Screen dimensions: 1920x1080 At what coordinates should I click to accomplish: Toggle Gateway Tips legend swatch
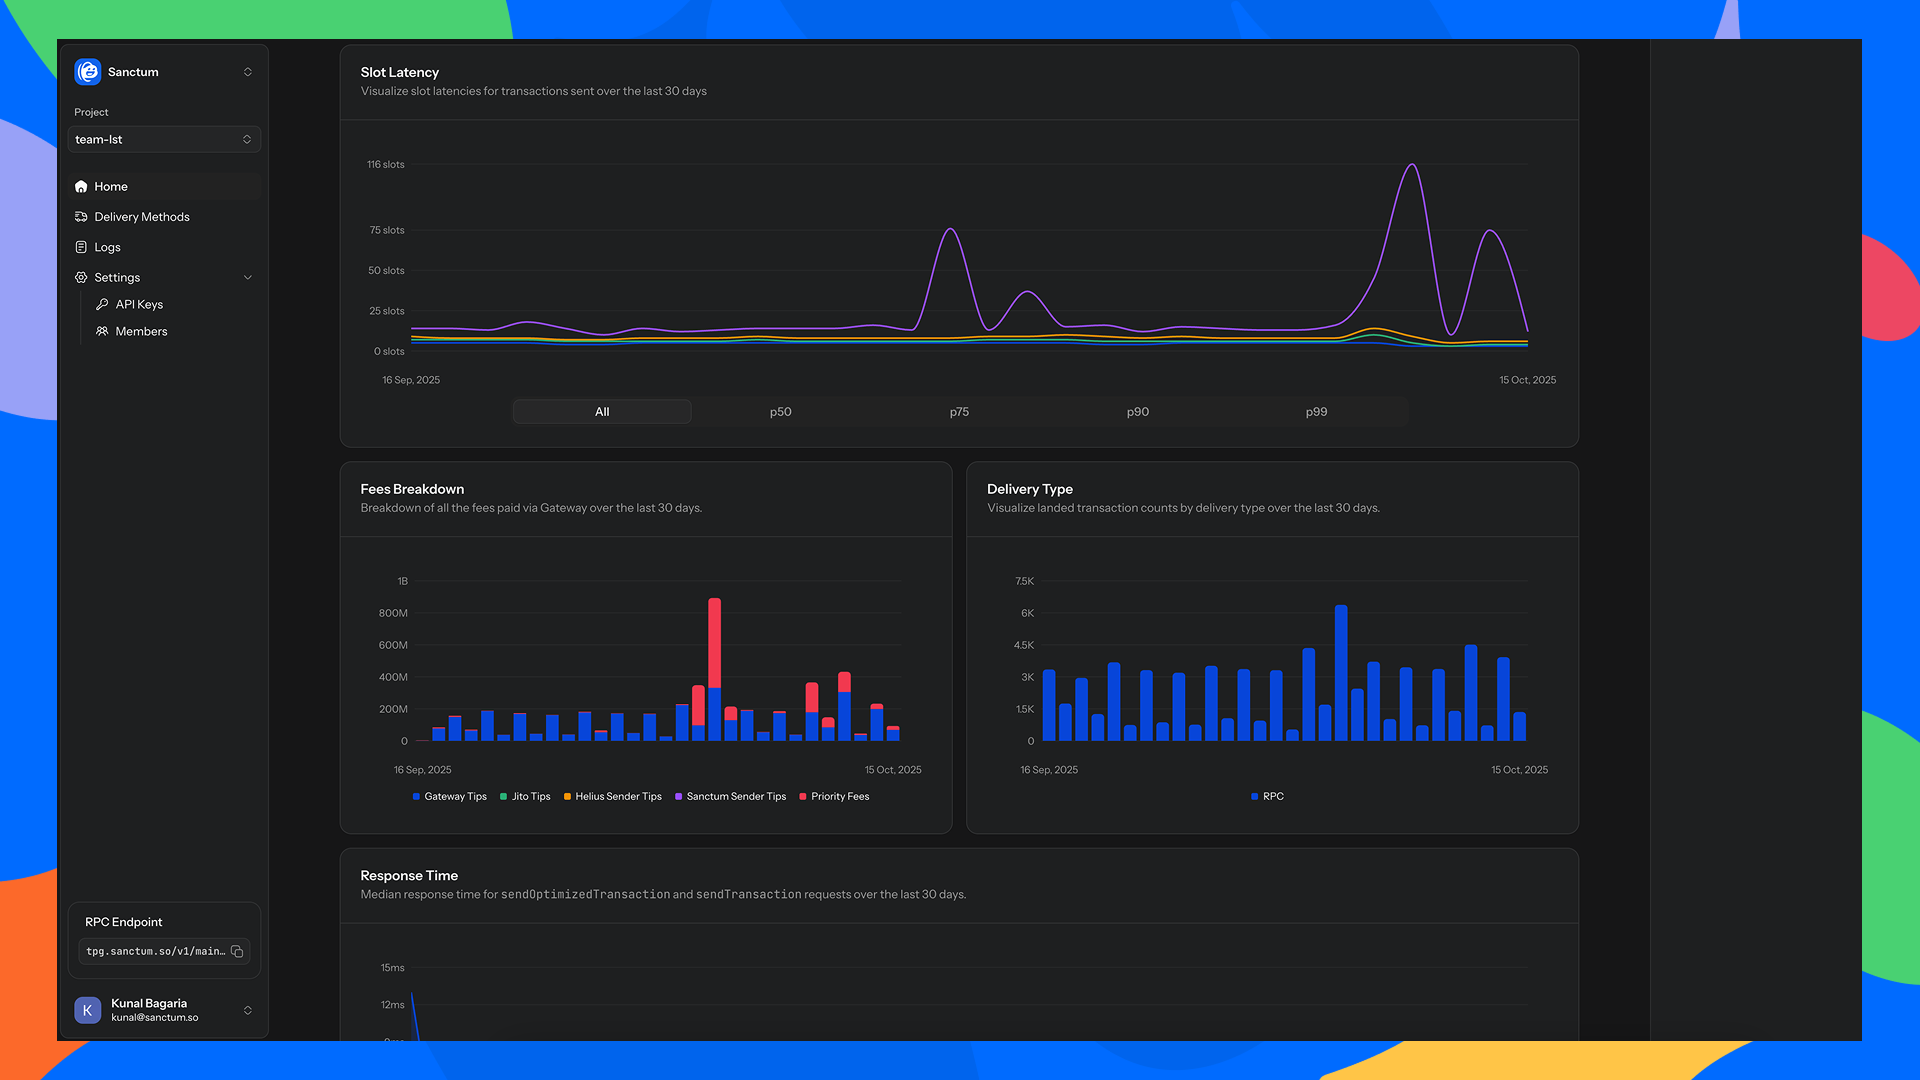[416, 797]
